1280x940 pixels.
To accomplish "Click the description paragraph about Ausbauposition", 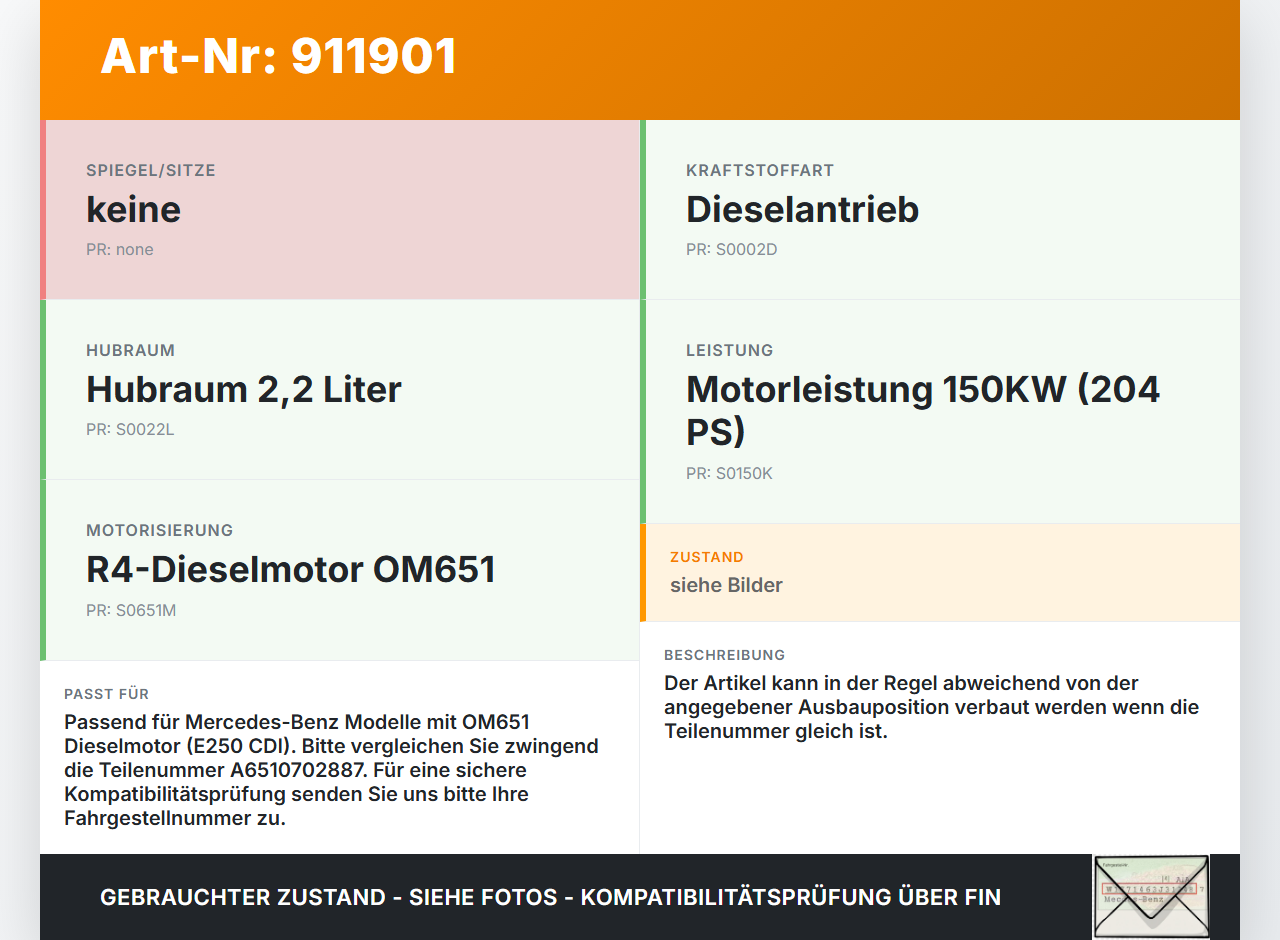I will tap(931, 707).
